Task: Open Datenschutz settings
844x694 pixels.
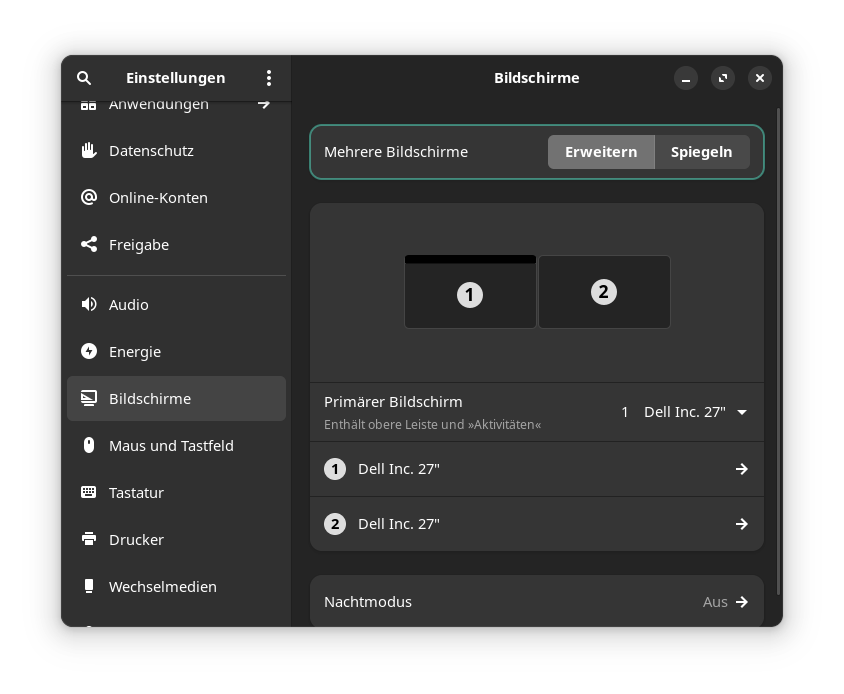Action: pyautogui.click(x=177, y=151)
